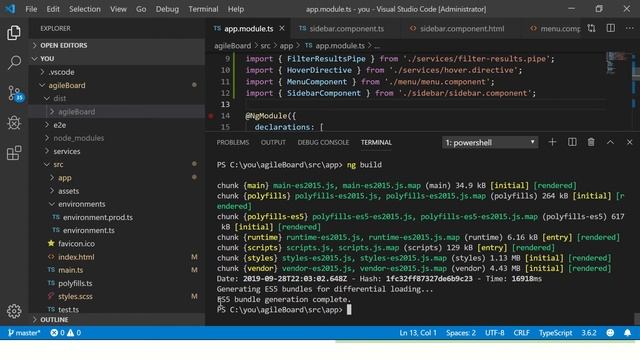Viewport: 640px width, 360px height.
Task: Click src in editor breadcrumb
Action: [265, 46]
